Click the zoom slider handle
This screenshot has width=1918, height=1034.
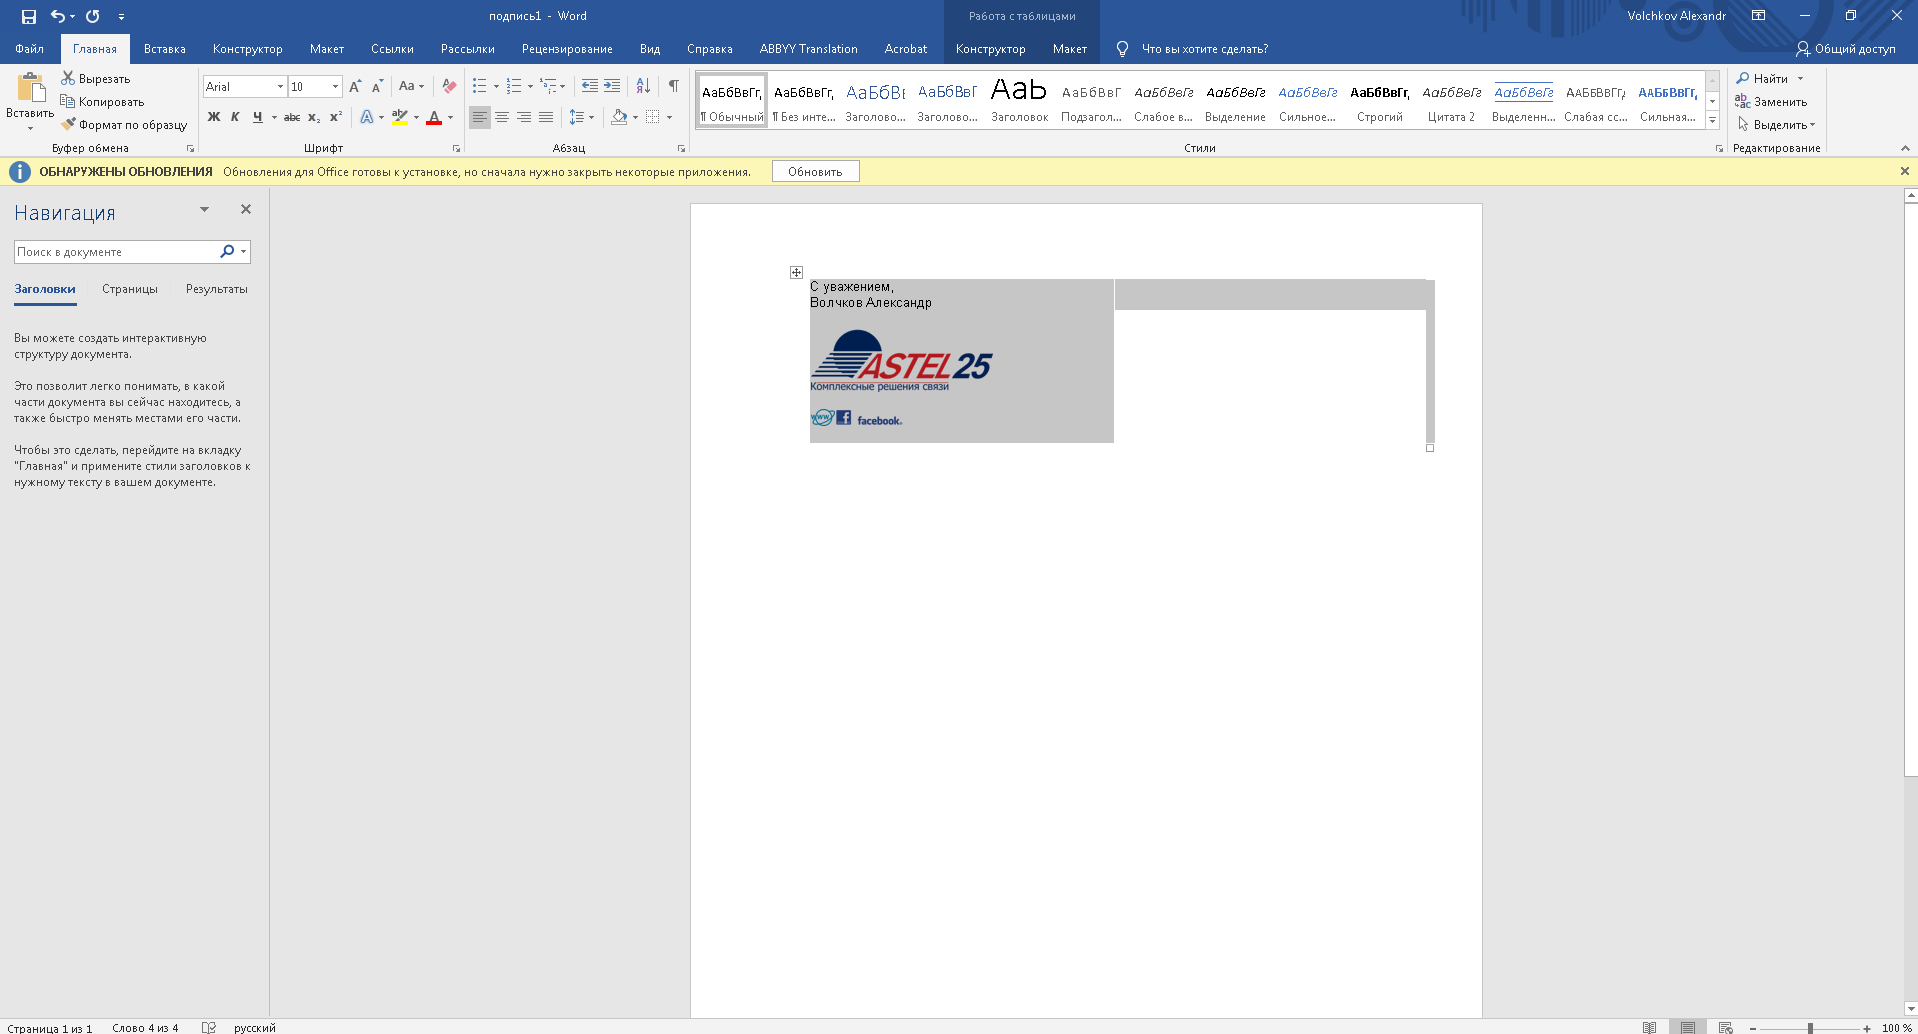pos(1810,1028)
